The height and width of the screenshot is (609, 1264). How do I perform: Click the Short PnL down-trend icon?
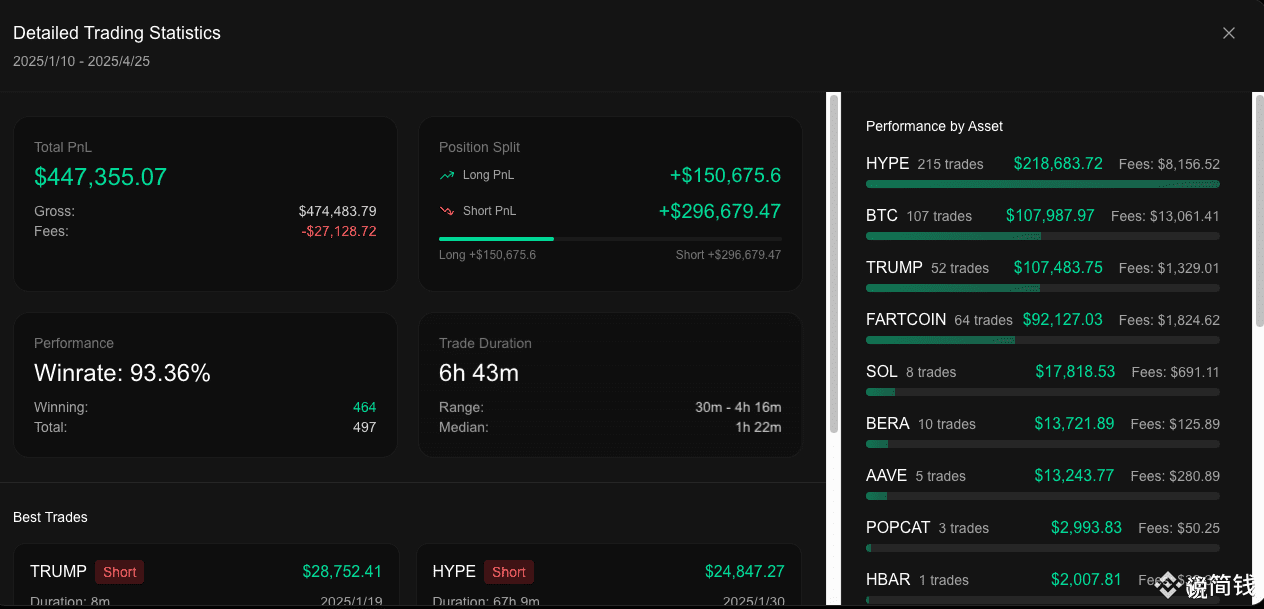click(447, 211)
